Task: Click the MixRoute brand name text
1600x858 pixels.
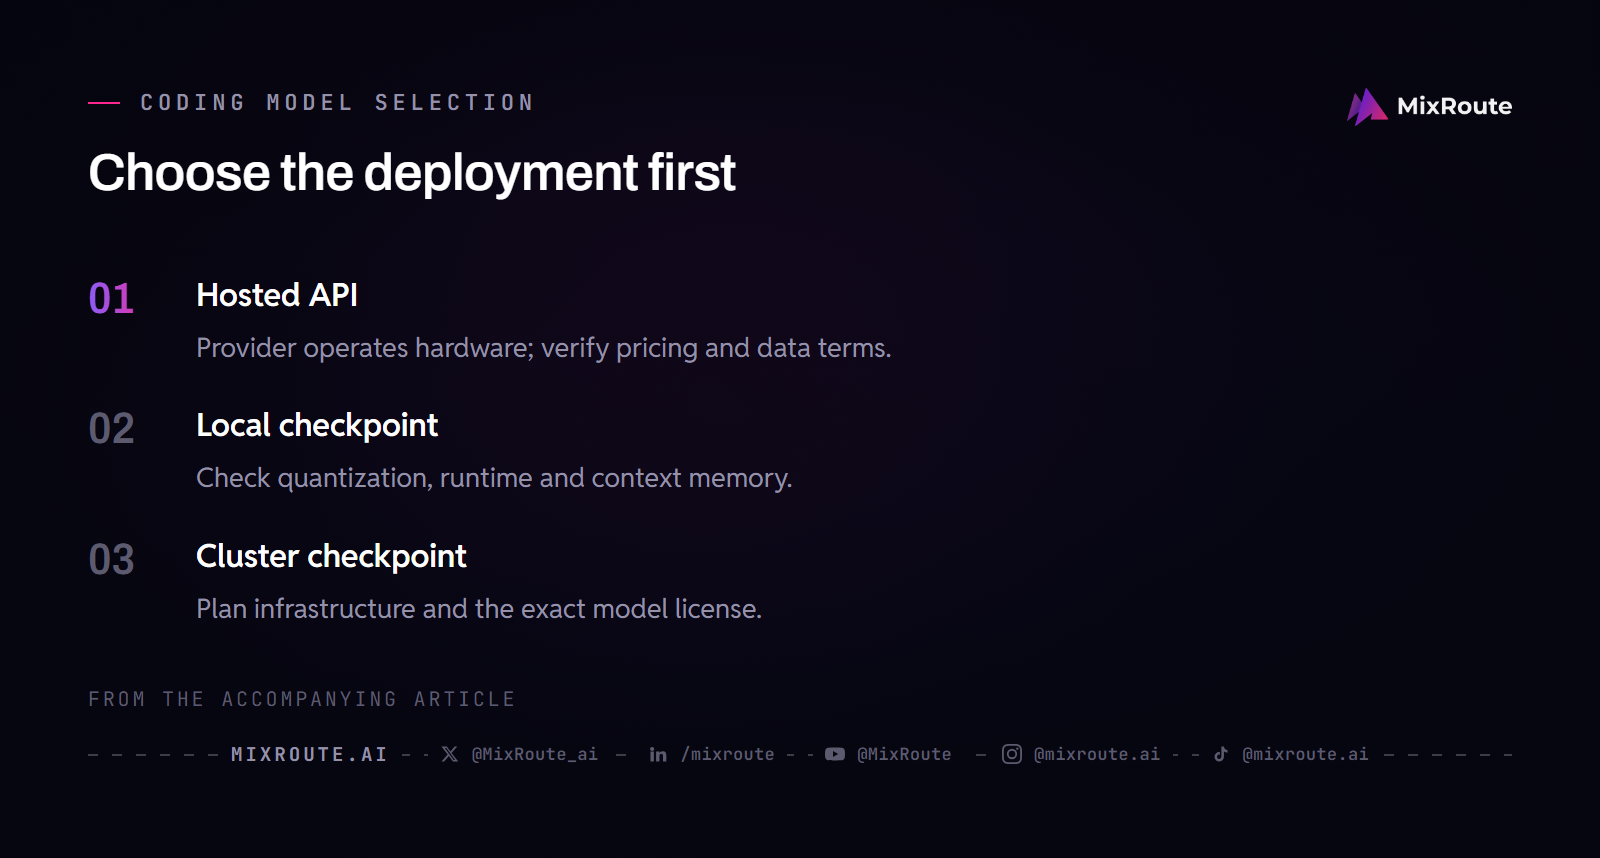Action: [1454, 106]
